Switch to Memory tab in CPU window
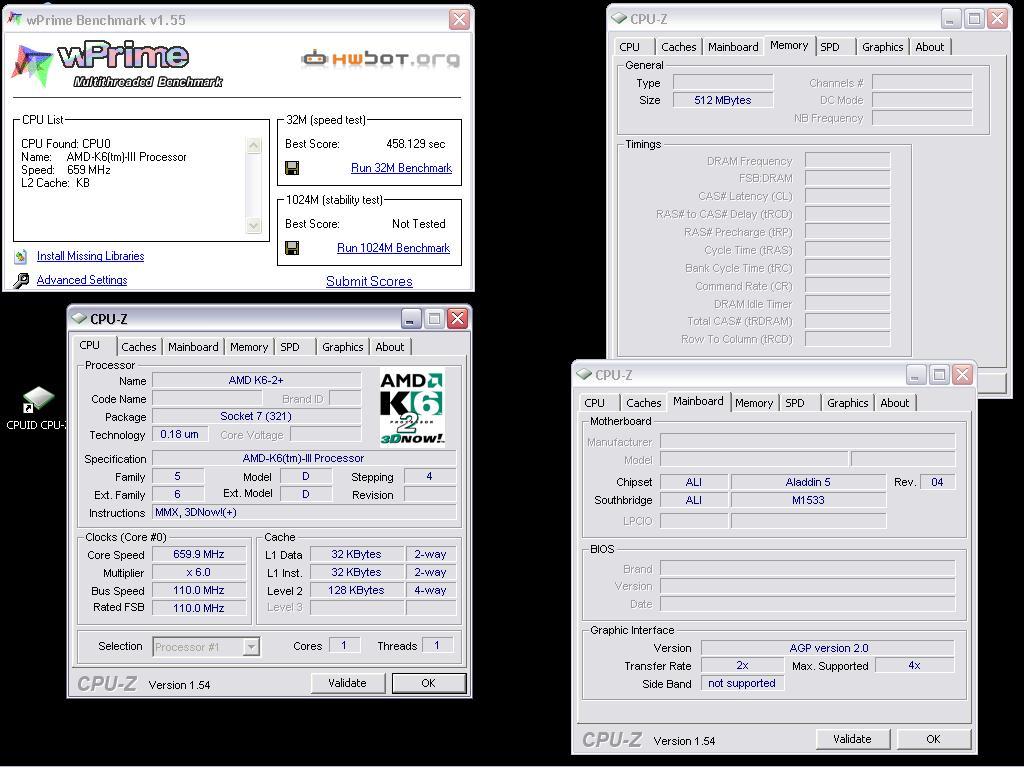The image size is (1024, 768). 249,347
